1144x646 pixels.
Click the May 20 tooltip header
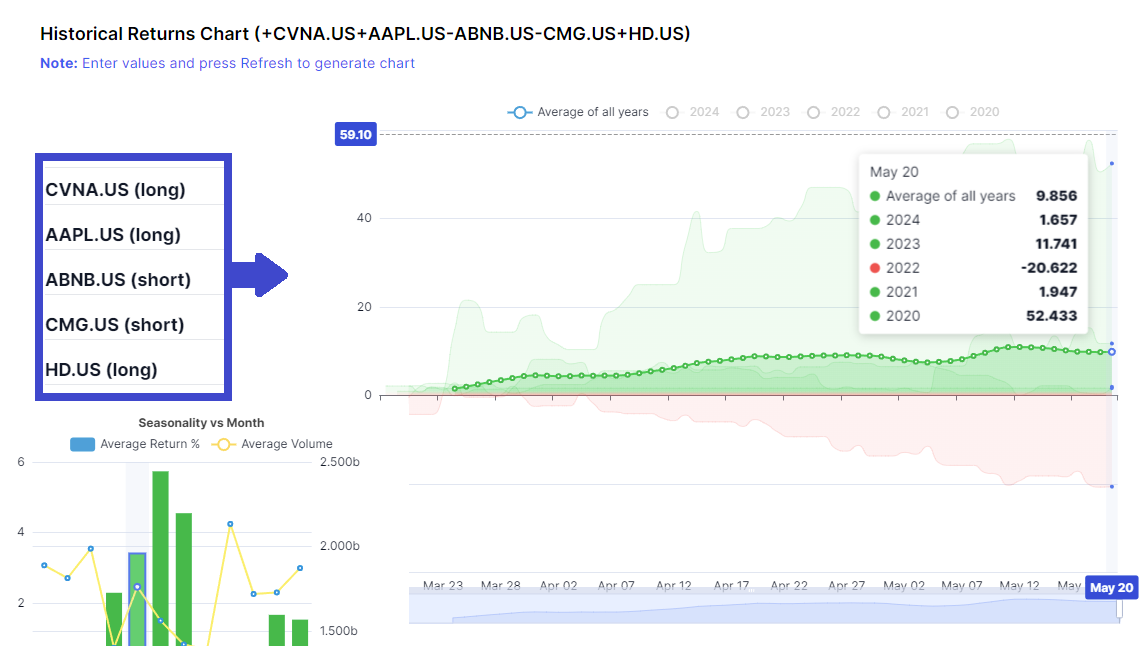point(894,172)
